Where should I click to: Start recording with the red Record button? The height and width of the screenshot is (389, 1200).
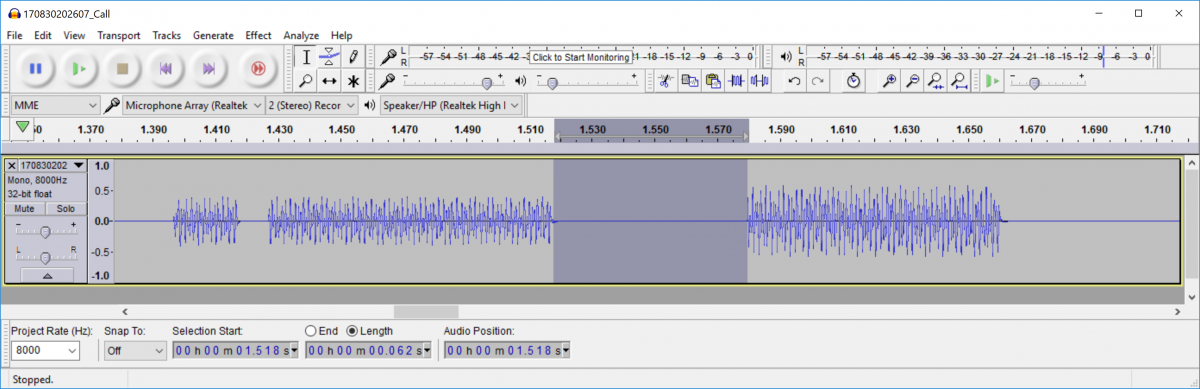(258, 69)
